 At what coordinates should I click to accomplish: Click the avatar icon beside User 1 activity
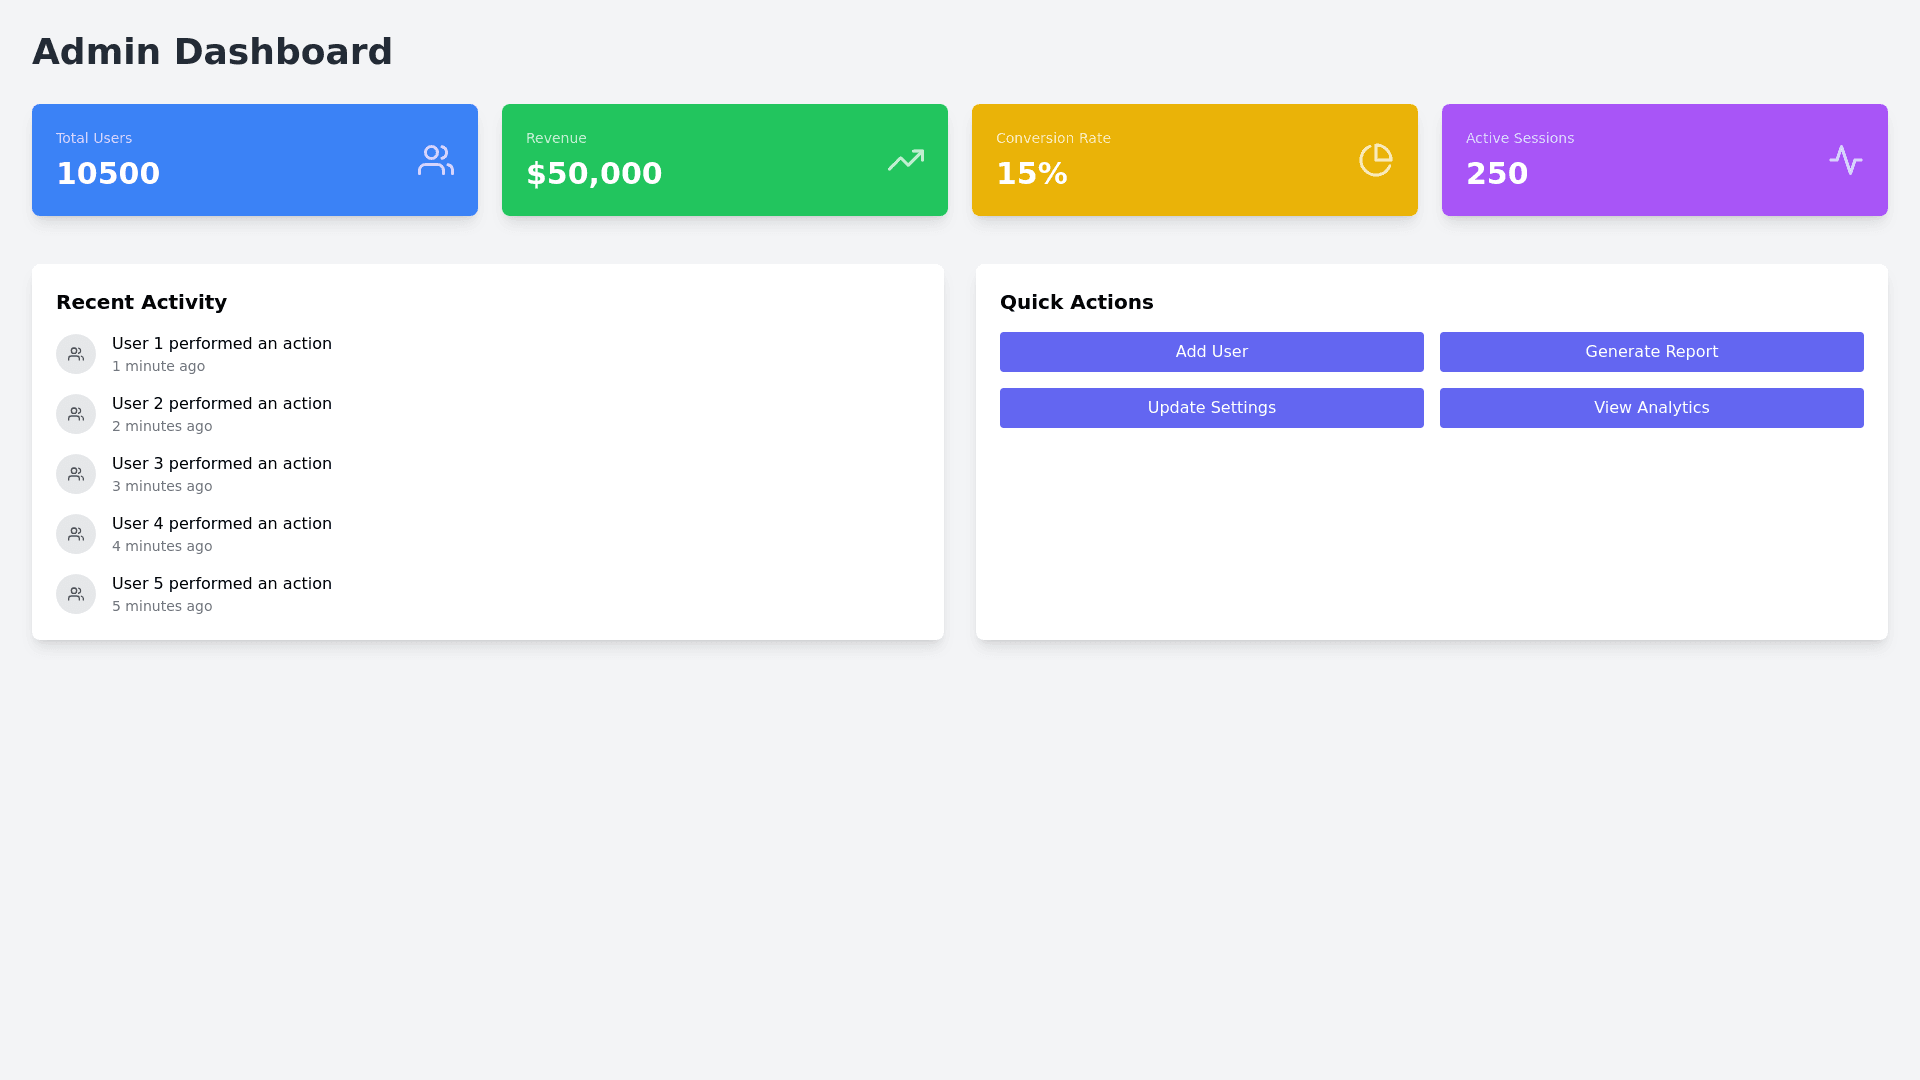tap(76, 354)
